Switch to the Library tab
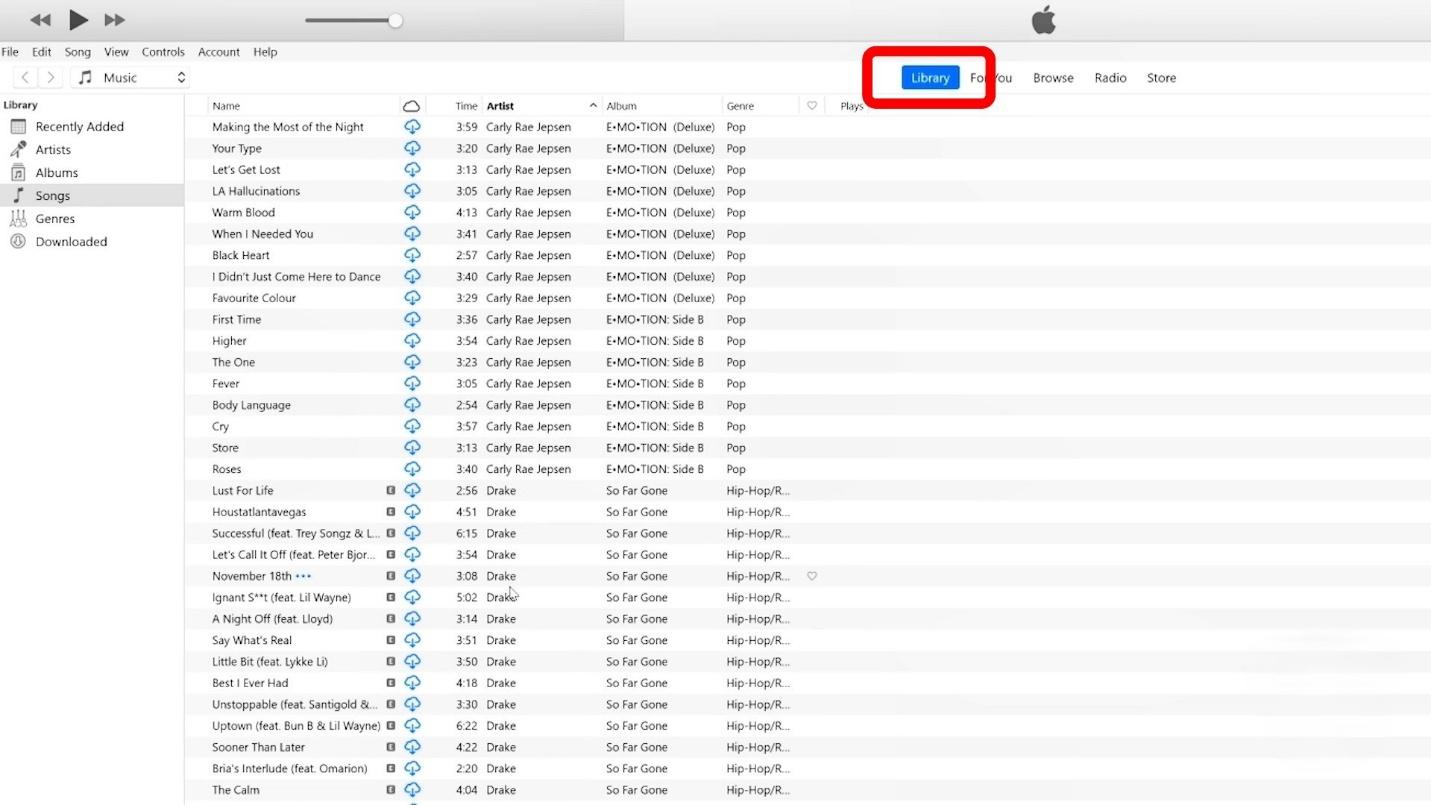Screen dimensions: 1431x805 pos(930,77)
